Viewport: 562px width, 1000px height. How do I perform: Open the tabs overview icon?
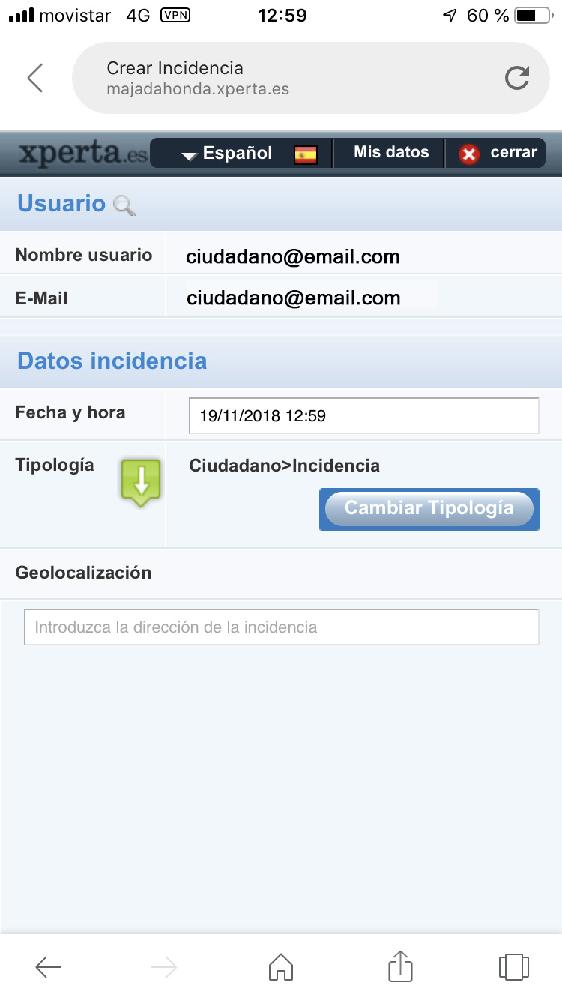(514, 967)
